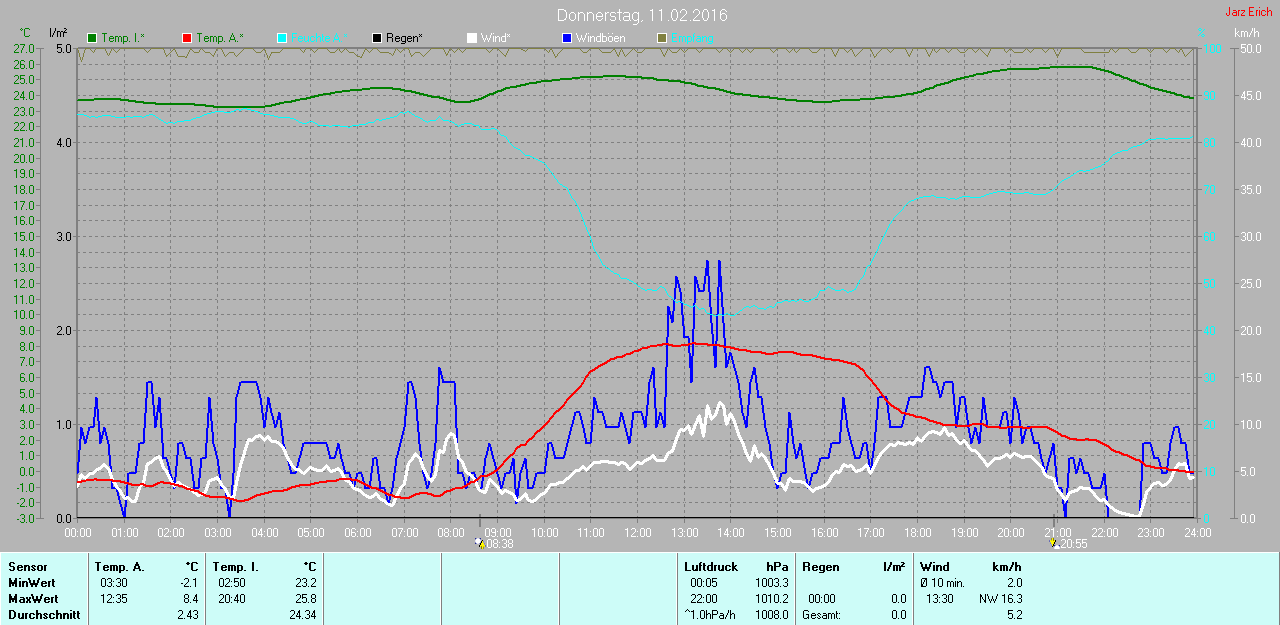Click the Luftdruck panel header

click(x=711, y=567)
